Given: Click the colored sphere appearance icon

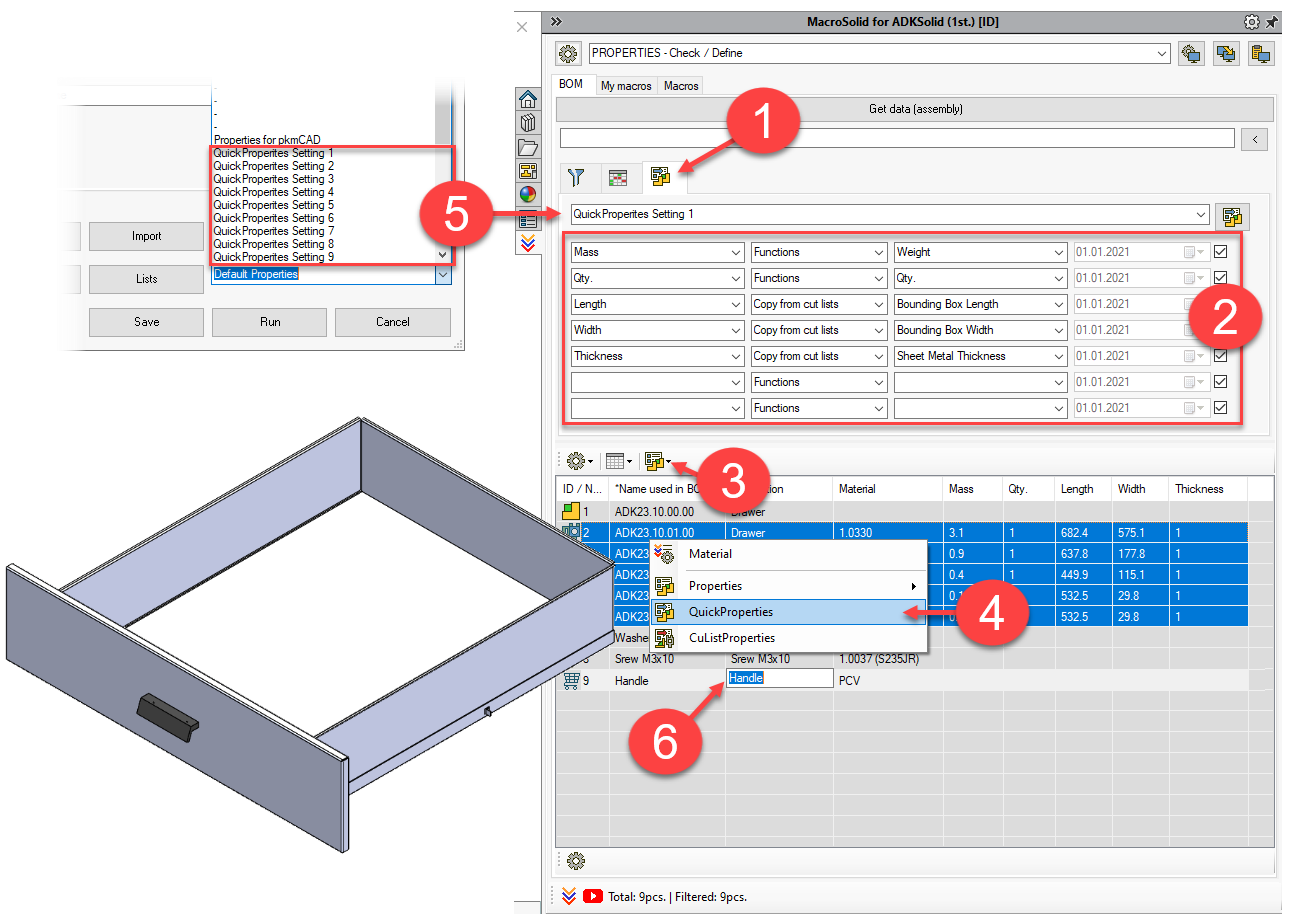Looking at the screenshot, I should pyautogui.click(x=528, y=195).
